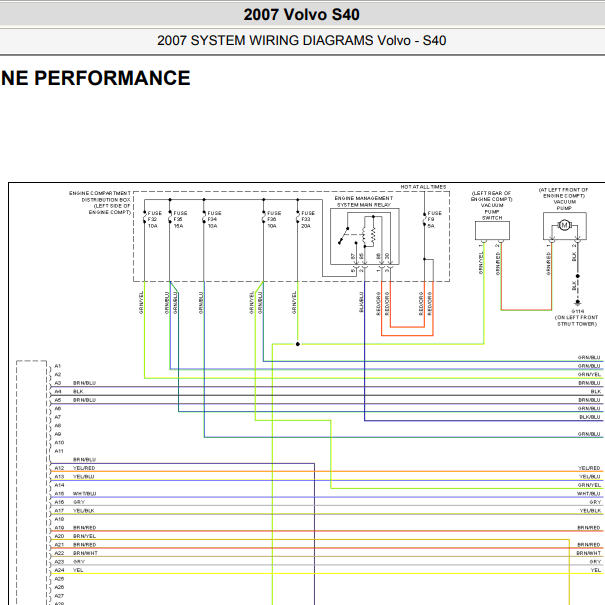Click connector pin A14

(x=59, y=485)
